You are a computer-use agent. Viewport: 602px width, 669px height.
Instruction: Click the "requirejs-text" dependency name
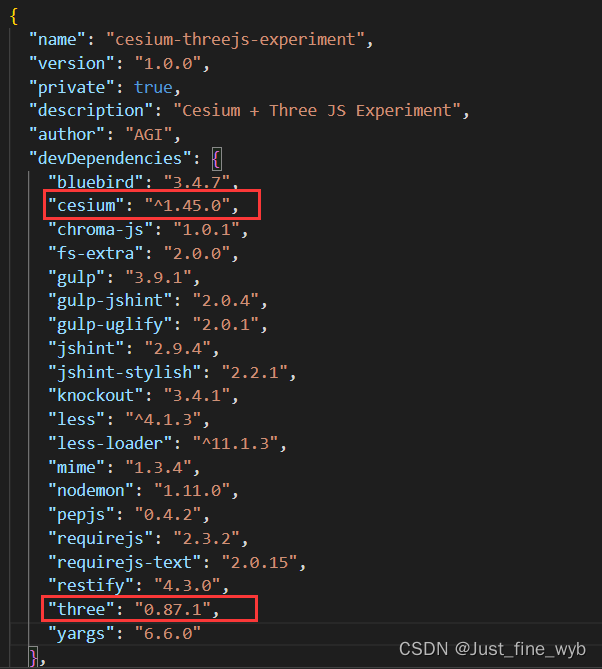tap(125, 563)
